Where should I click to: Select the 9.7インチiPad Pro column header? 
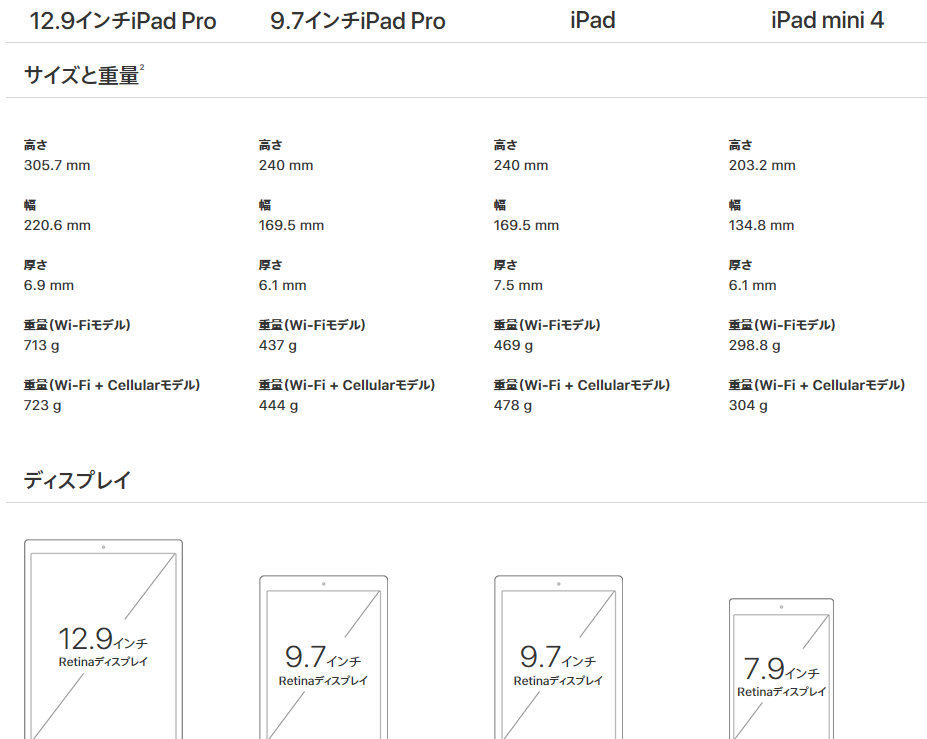tap(358, 21)
